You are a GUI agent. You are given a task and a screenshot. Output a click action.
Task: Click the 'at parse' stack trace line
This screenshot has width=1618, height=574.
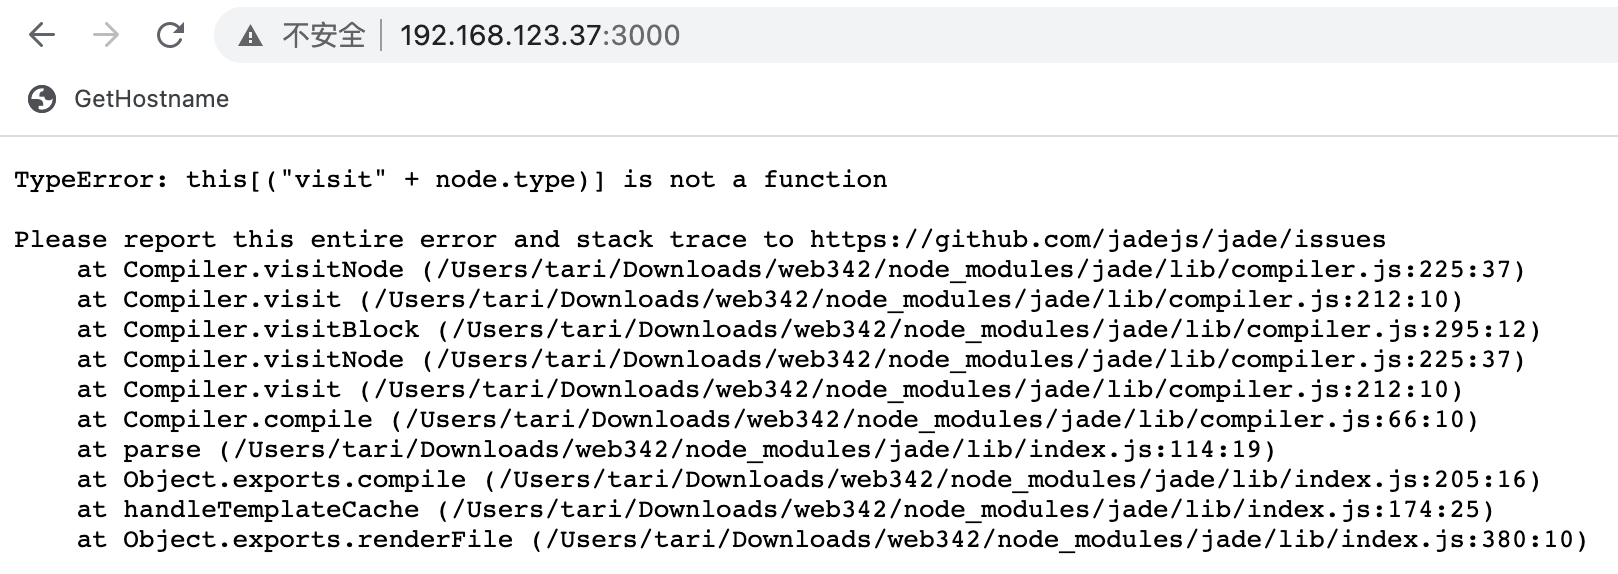point(676,450)
